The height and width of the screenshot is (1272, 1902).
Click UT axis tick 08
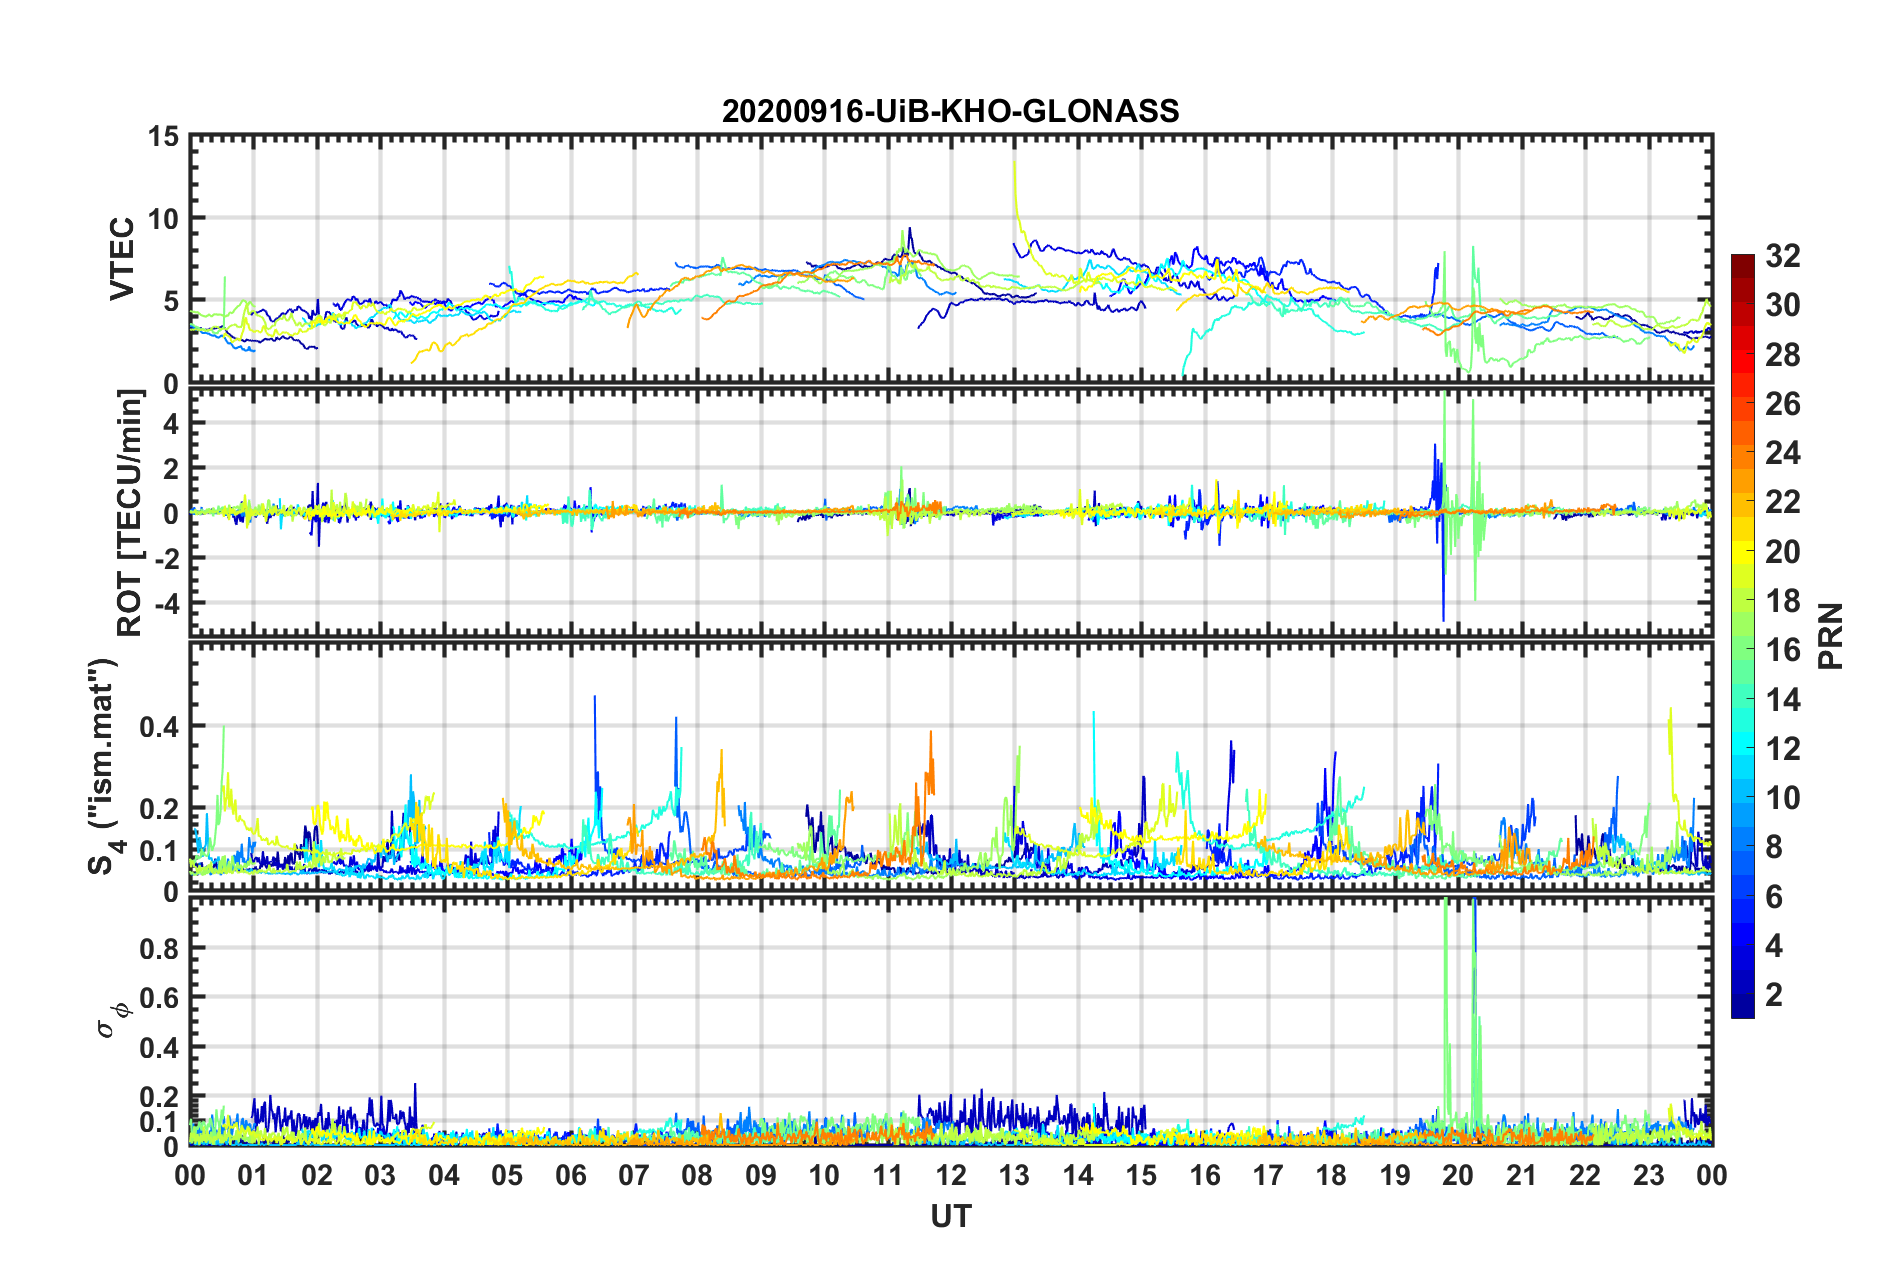pyautogui.click(x=697, y=1176)
